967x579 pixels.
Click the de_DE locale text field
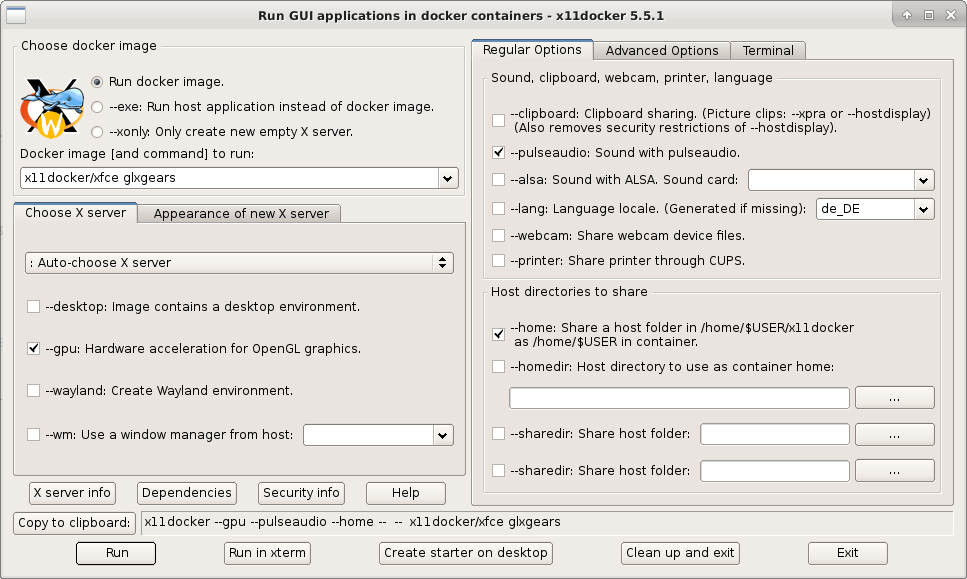click(x=865, y=209)
